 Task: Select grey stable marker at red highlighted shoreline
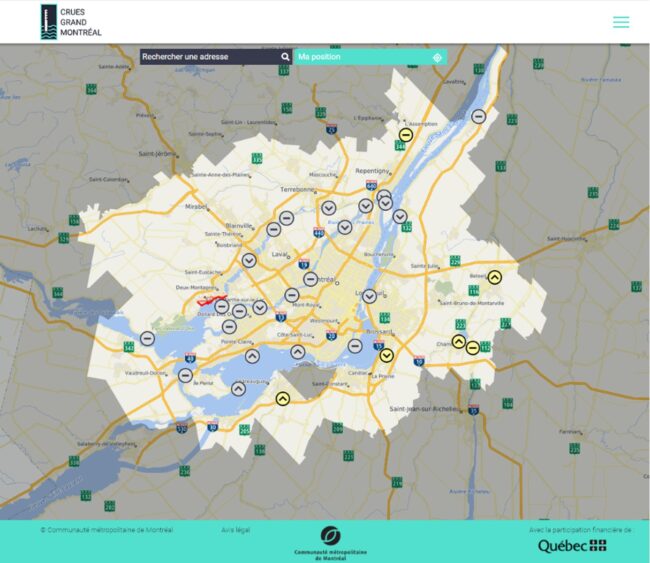click(222, 307)
